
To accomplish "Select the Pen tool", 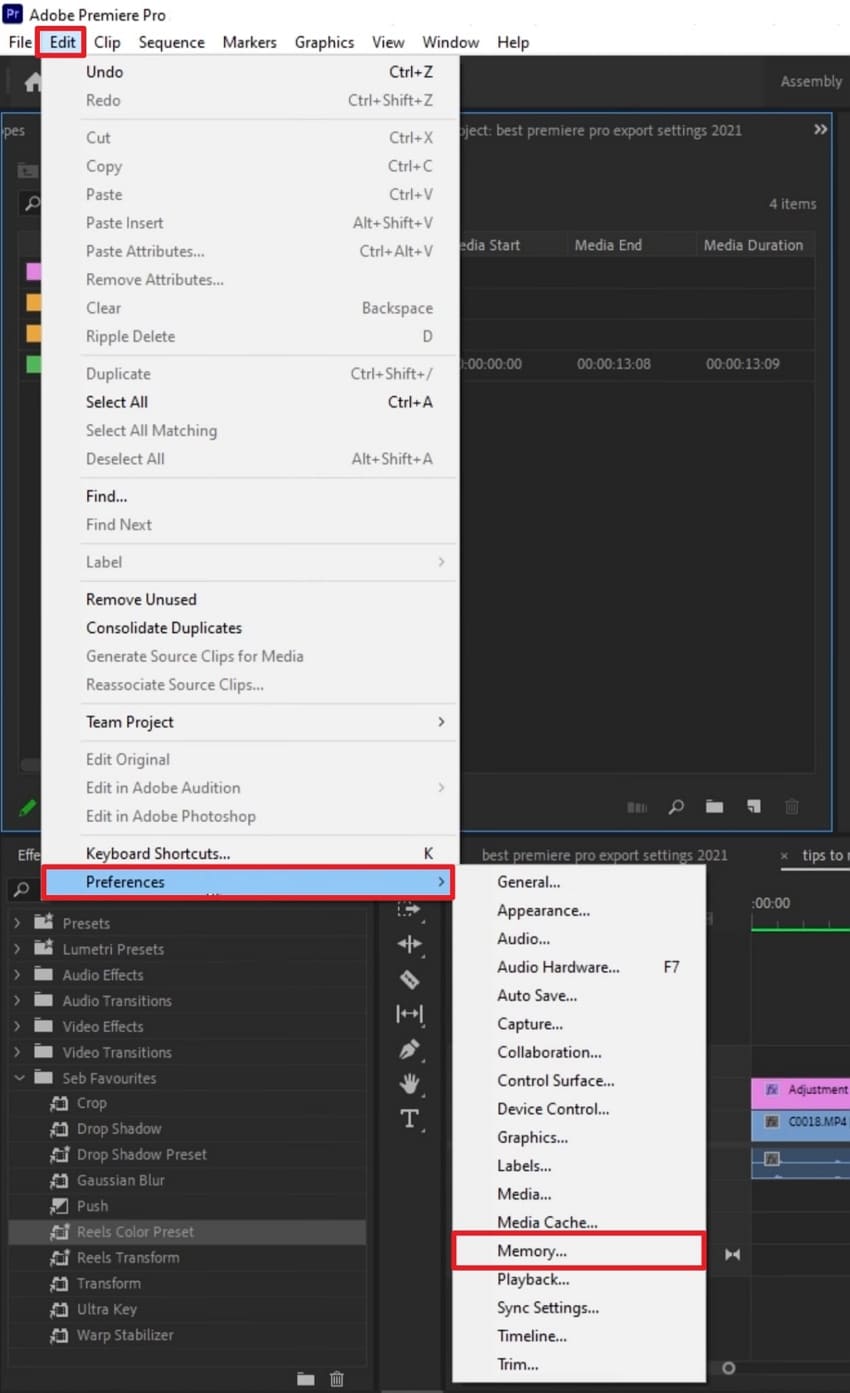I will (x=410, y=1050).
